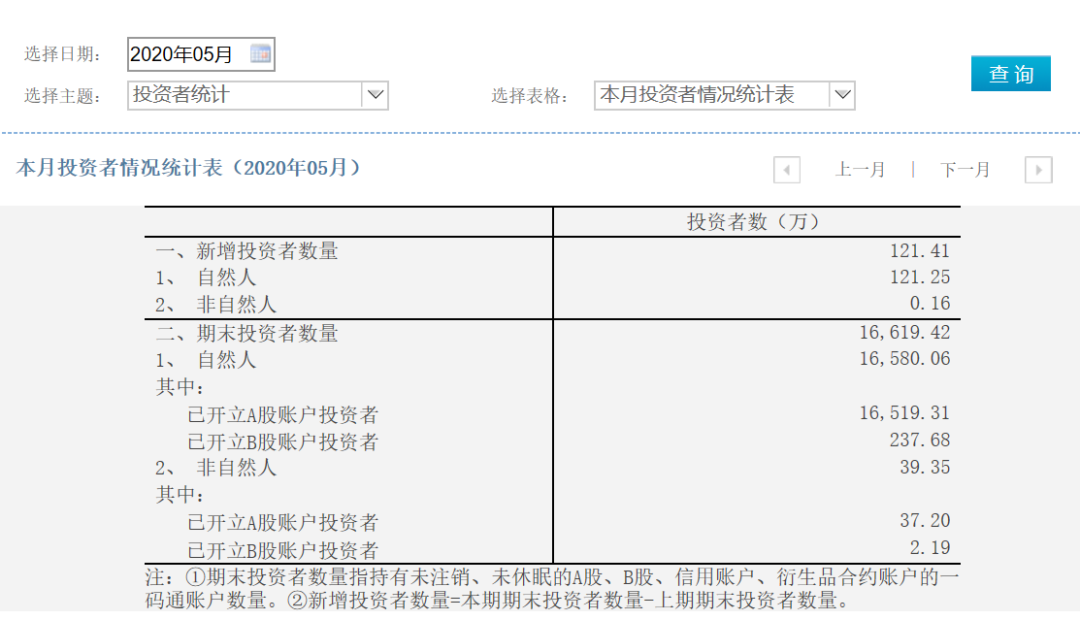
Task: Click the left arrow paging icon
Action: [x=787, y=169]
